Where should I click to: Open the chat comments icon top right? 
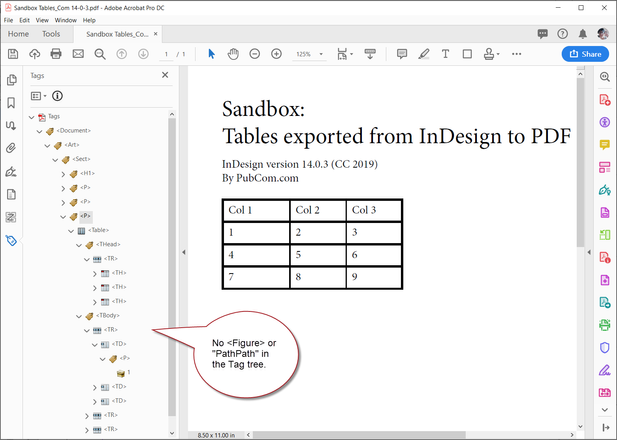pos(543,34)
